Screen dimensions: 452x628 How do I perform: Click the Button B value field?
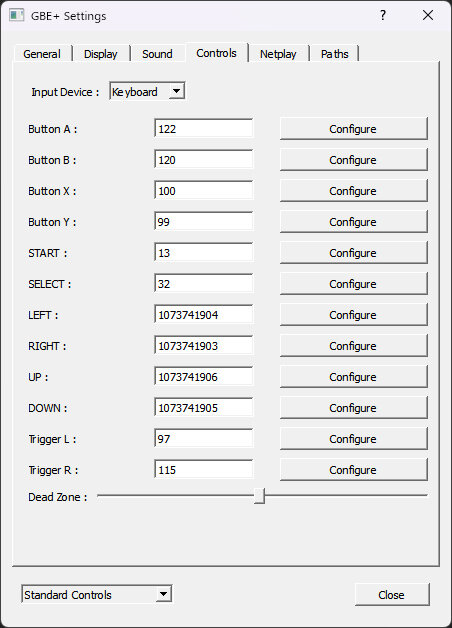tap(204, 160)
